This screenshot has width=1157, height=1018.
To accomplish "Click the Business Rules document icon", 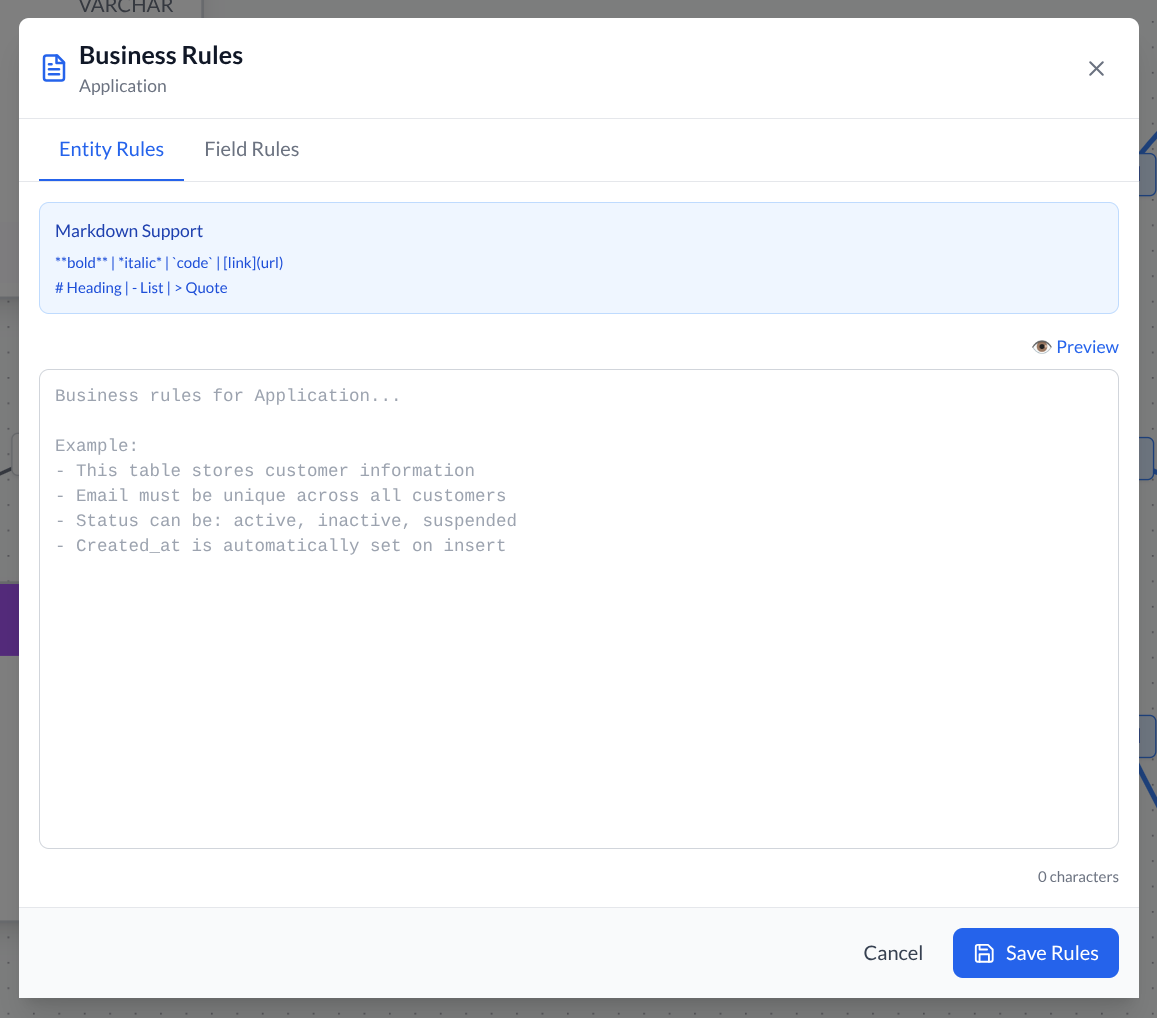I will (x=53, y=67).
